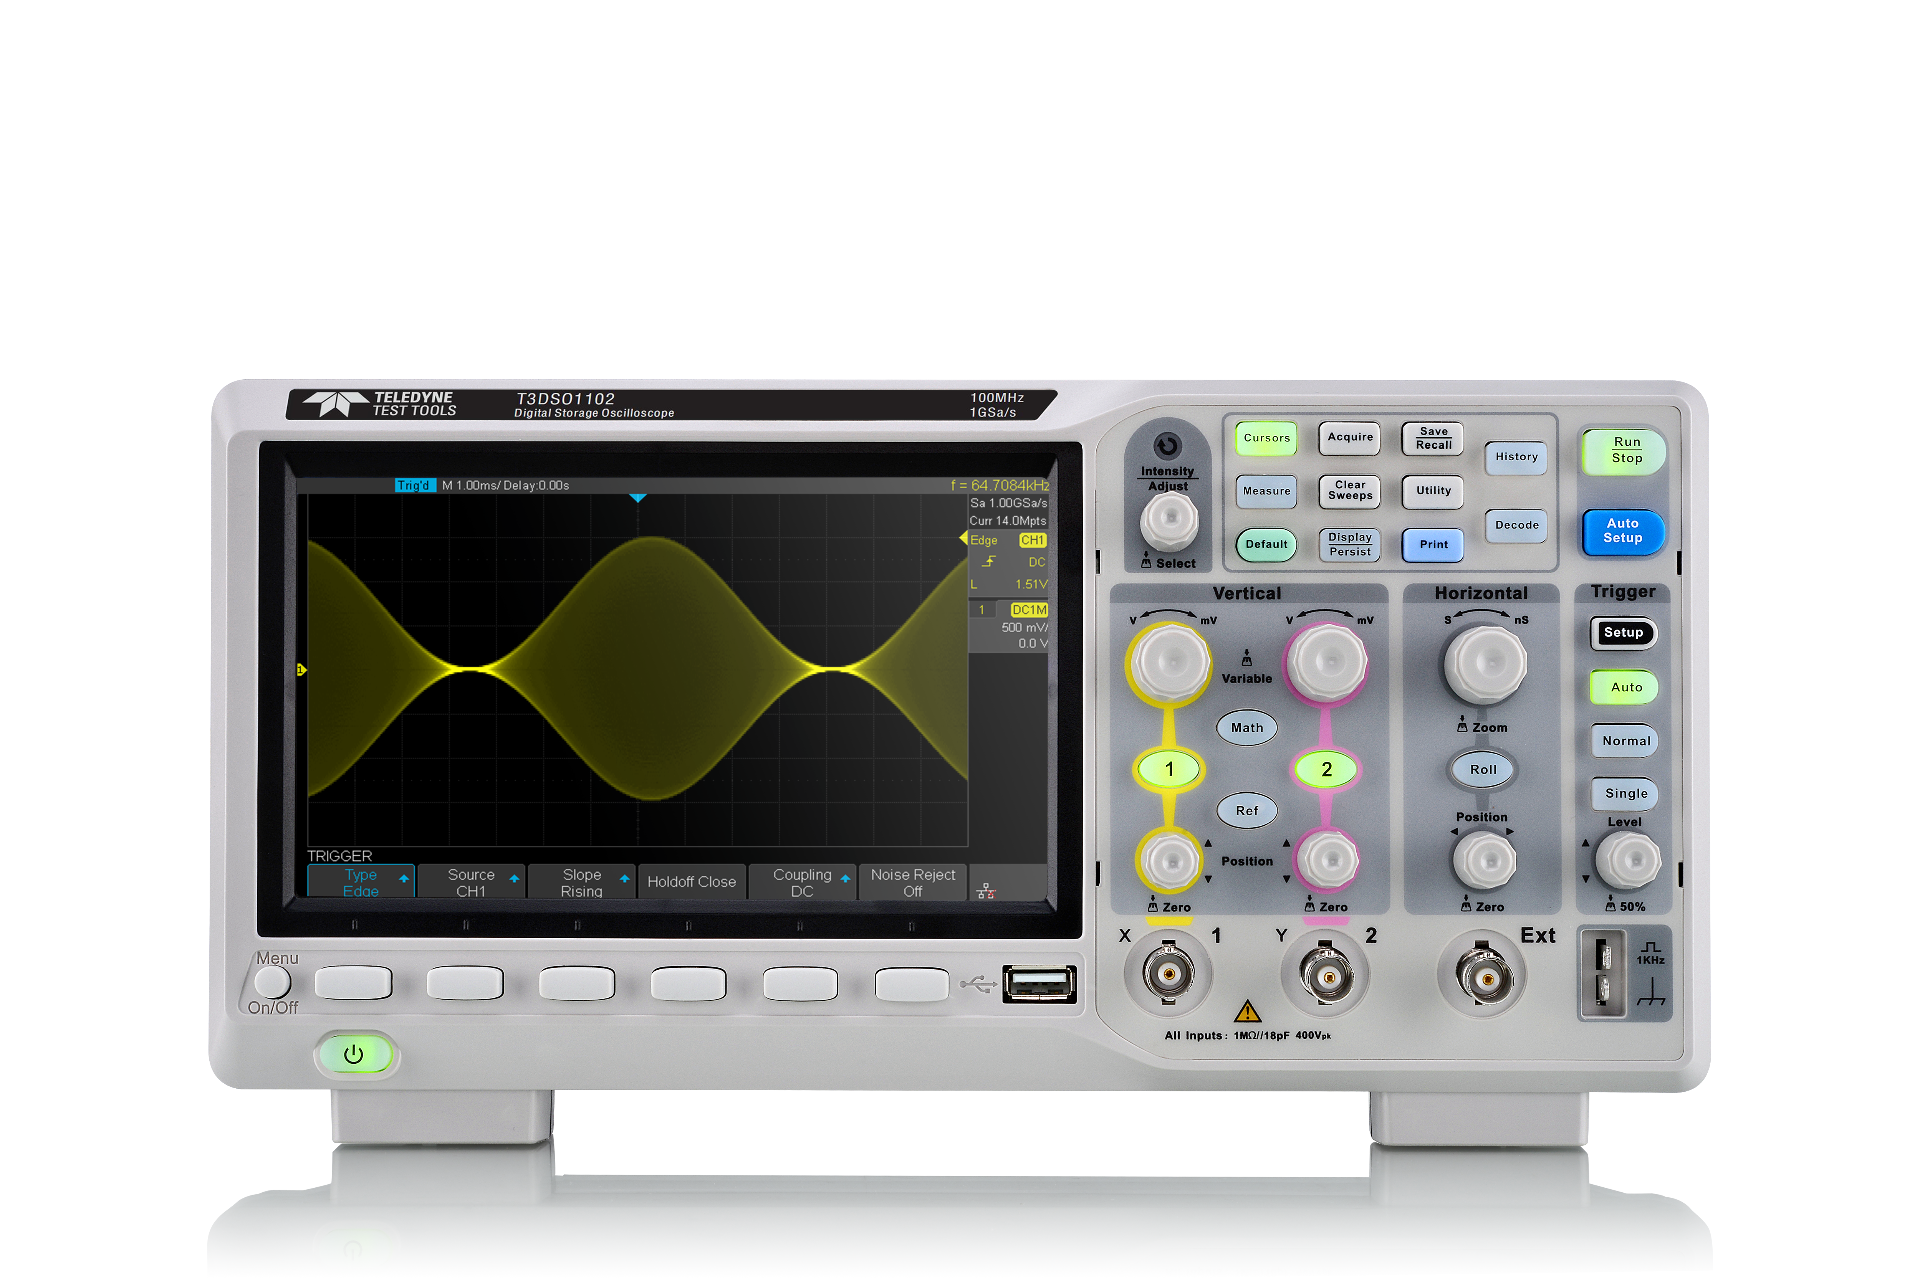Toggle Channel 1 display on or off
1920x1281 pixels.
tap(1168, 768)
